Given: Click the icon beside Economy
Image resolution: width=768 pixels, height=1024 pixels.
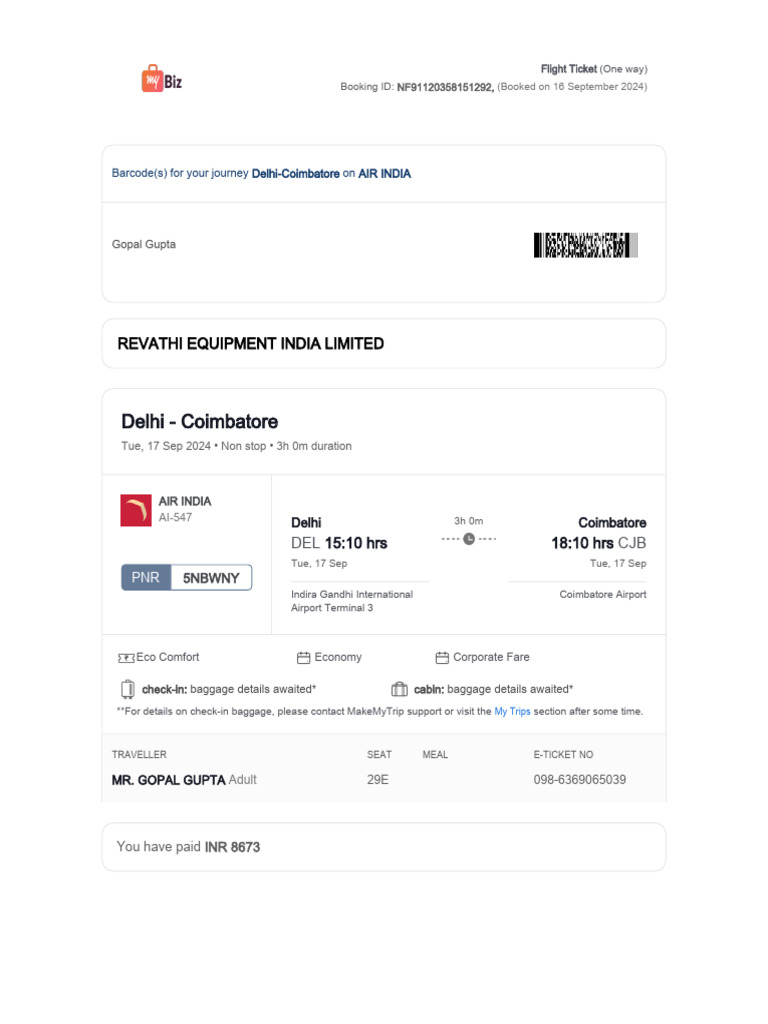Looking at the screenshot, I should click(303, 658).
